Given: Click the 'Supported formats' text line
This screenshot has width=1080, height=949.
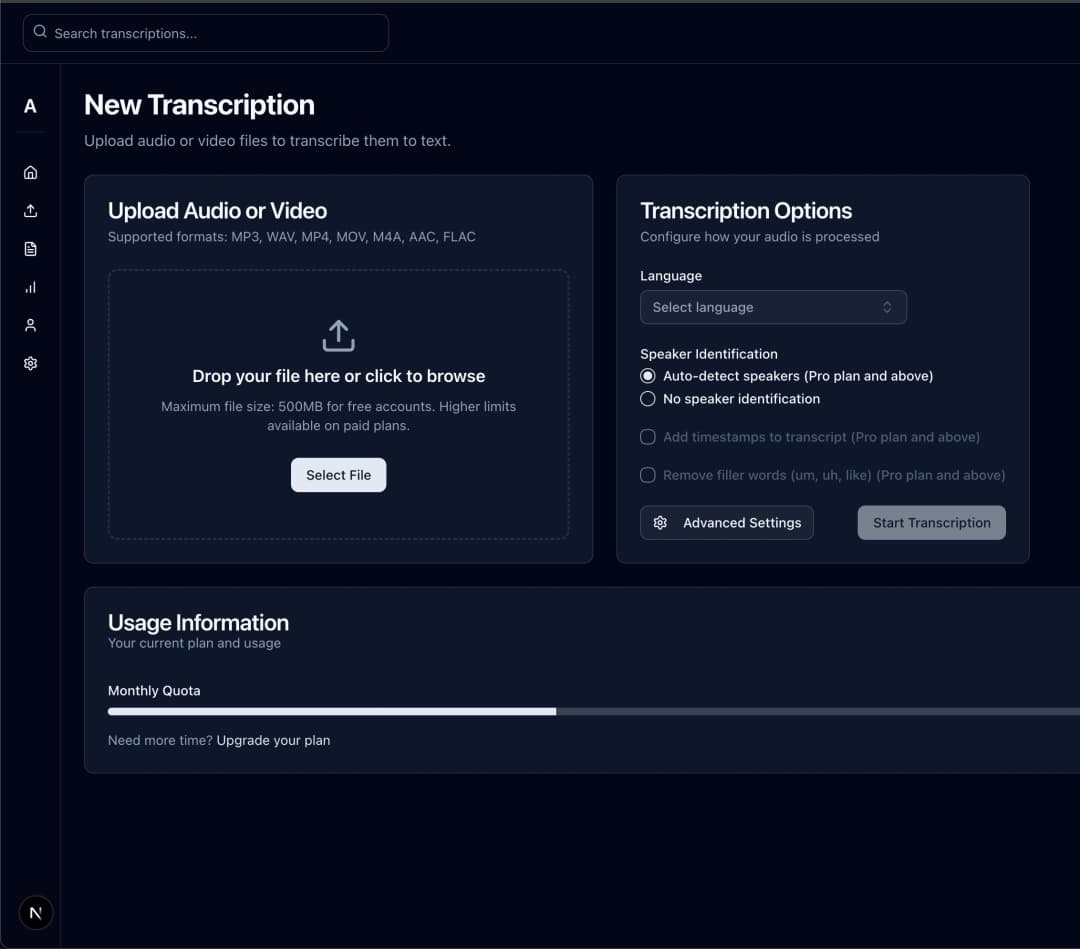Looking at the screenshot, I should click(291, 237).
